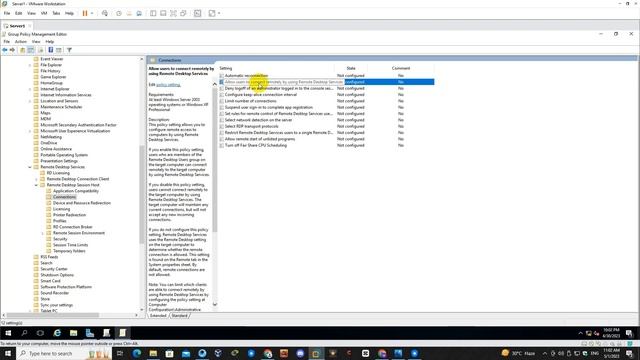
Task: Click the Connections folder in tree
Action: pos(64,197)
